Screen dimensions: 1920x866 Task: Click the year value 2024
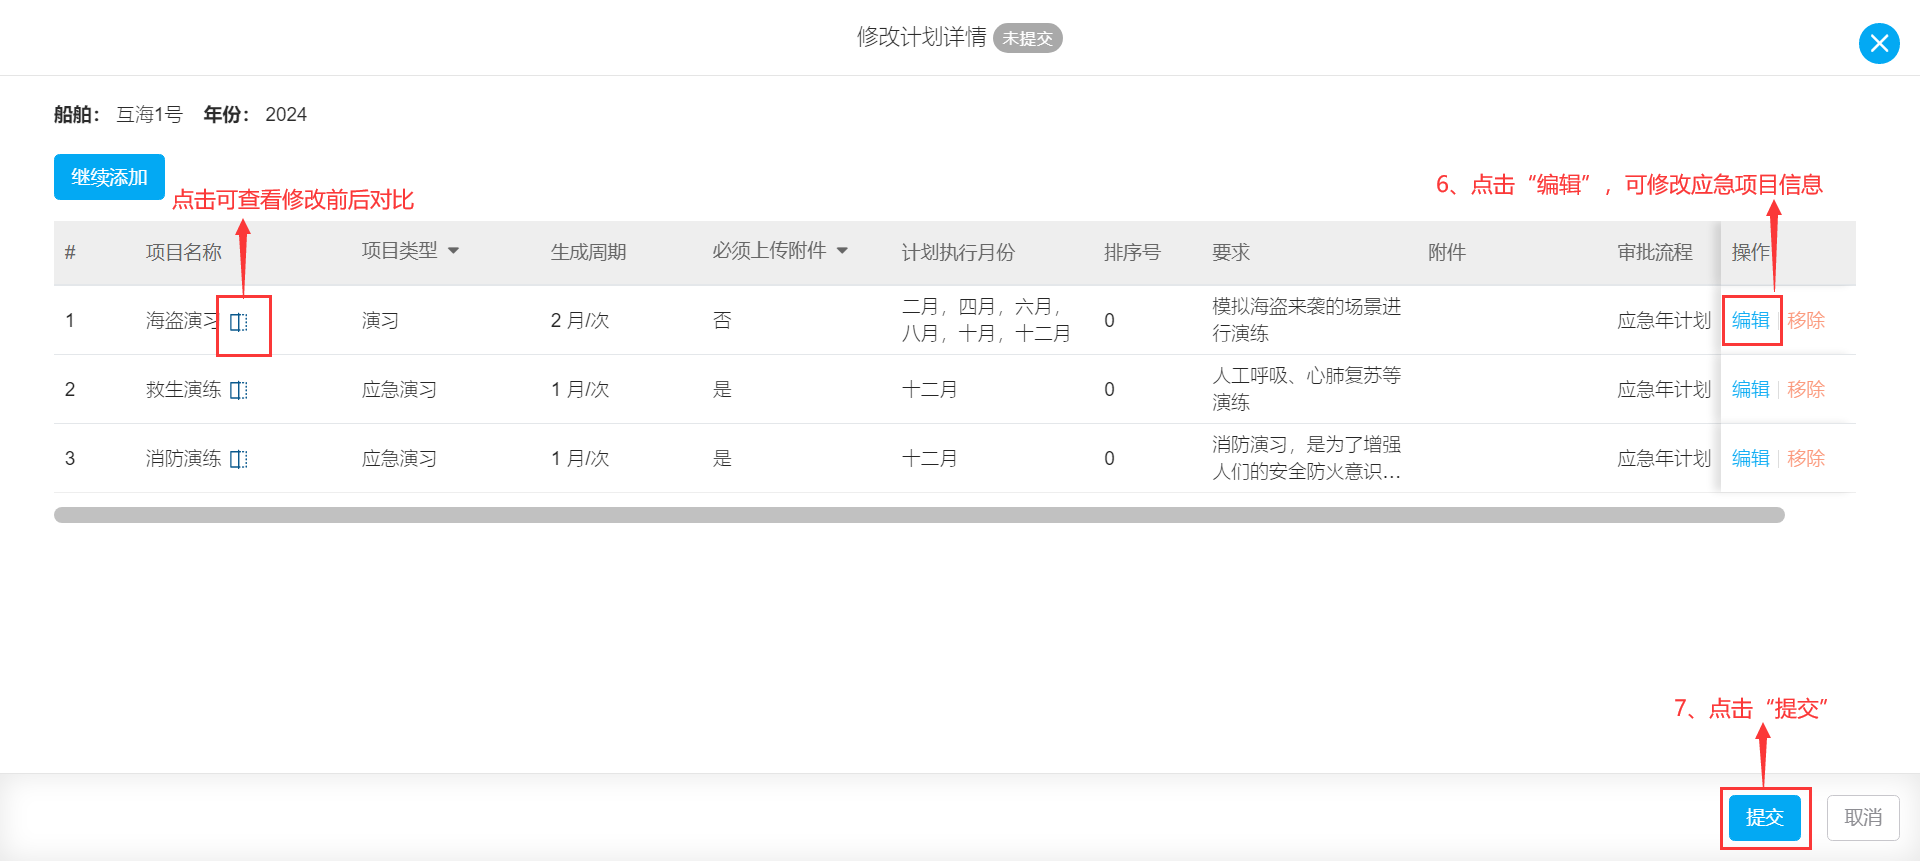click(x=286, y=114)
